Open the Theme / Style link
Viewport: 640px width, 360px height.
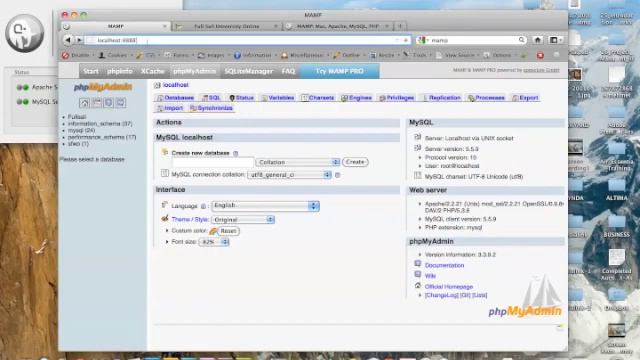pos(190,220)
